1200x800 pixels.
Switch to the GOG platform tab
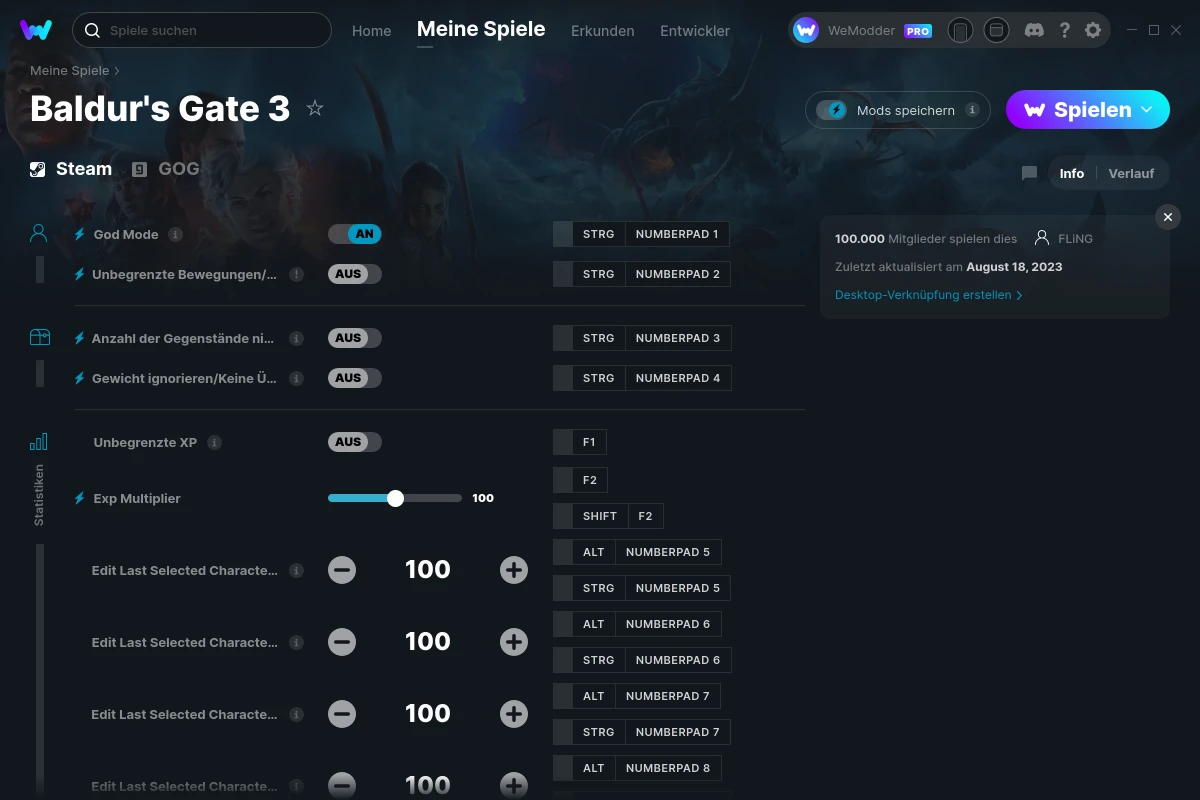[x=166, y=169]
